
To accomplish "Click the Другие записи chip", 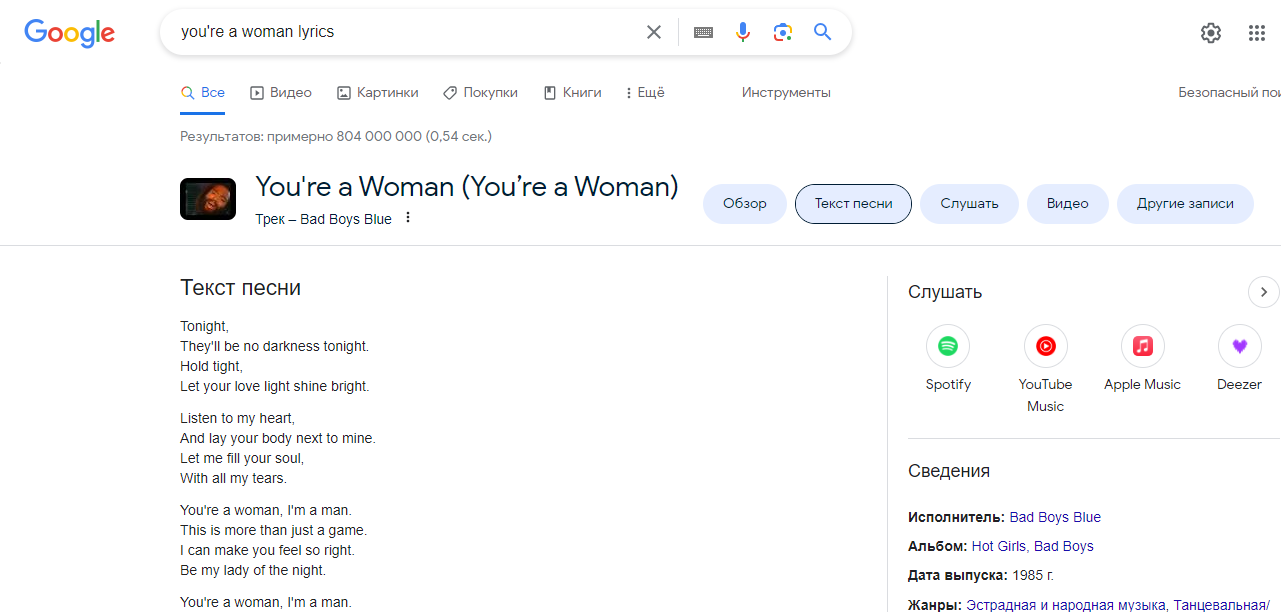I will pos(1184,204).
